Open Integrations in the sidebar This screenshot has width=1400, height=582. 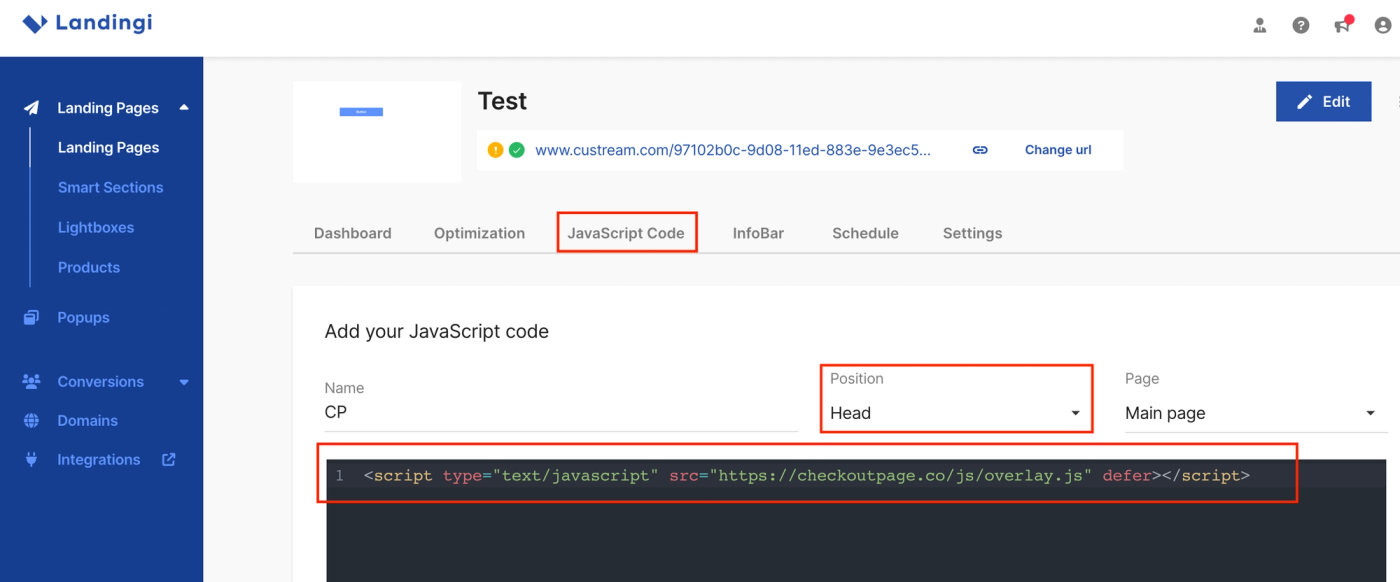tap(99, 460)
